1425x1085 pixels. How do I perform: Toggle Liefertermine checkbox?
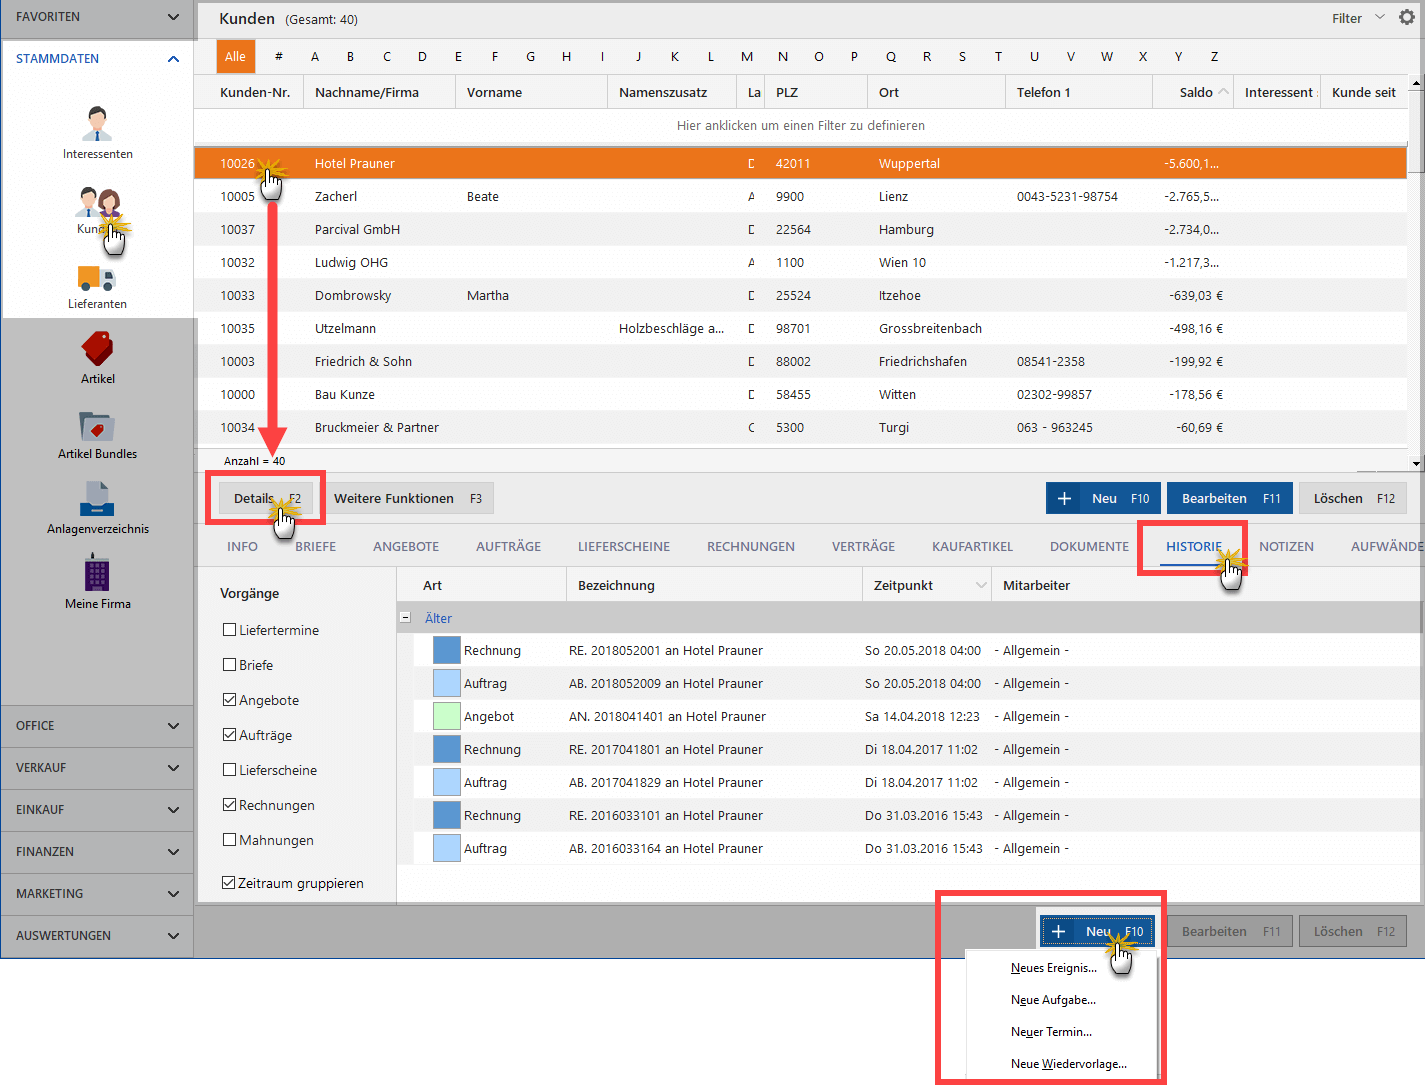tap(229, 630)
